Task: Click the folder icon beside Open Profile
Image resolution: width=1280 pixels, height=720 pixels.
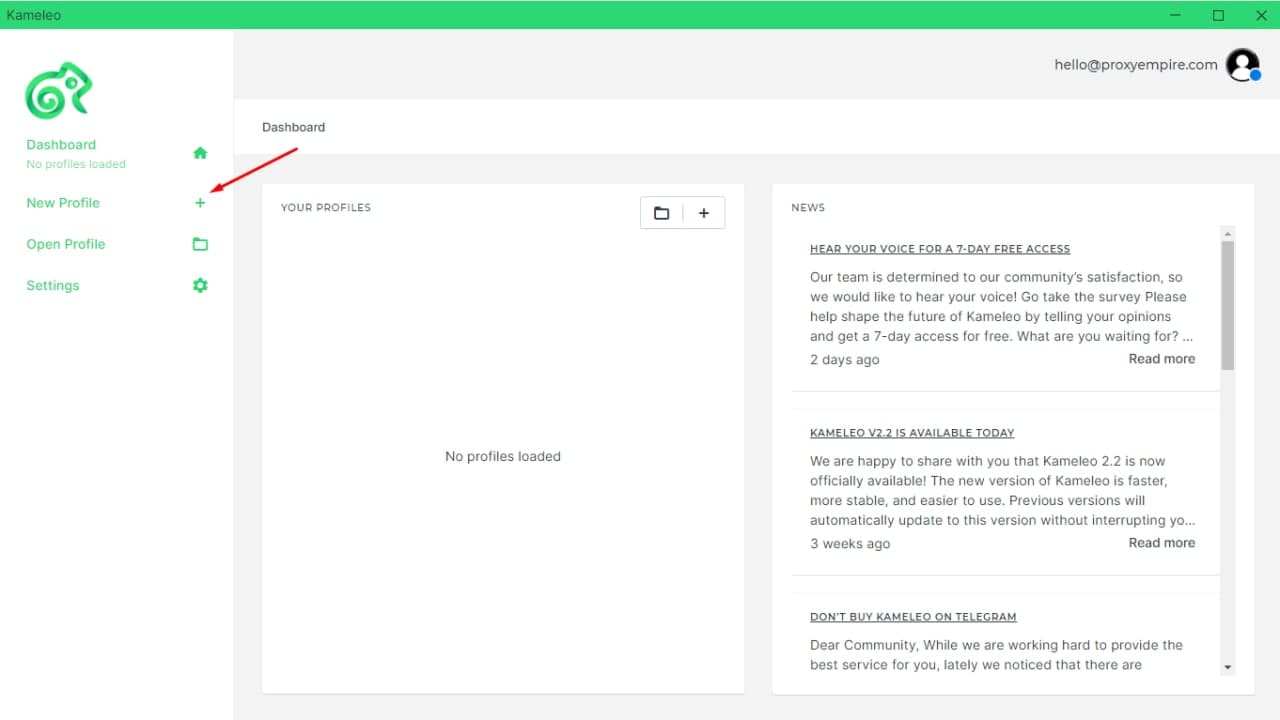Action: pyautogui.click(x=200, y=244)
